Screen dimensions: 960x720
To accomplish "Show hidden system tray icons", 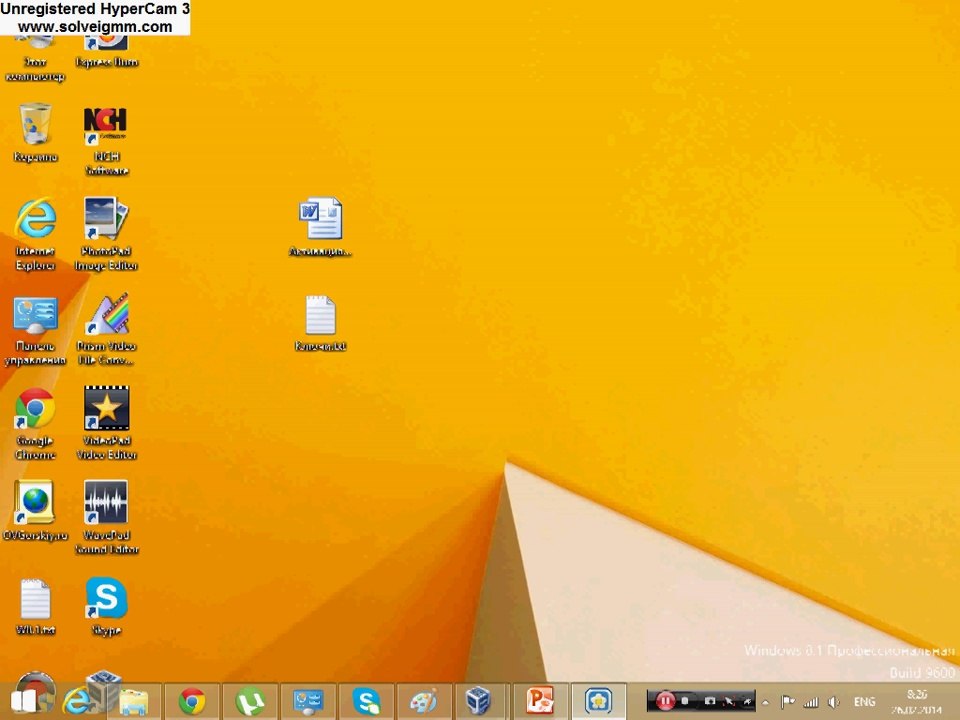I will [765, 702].
